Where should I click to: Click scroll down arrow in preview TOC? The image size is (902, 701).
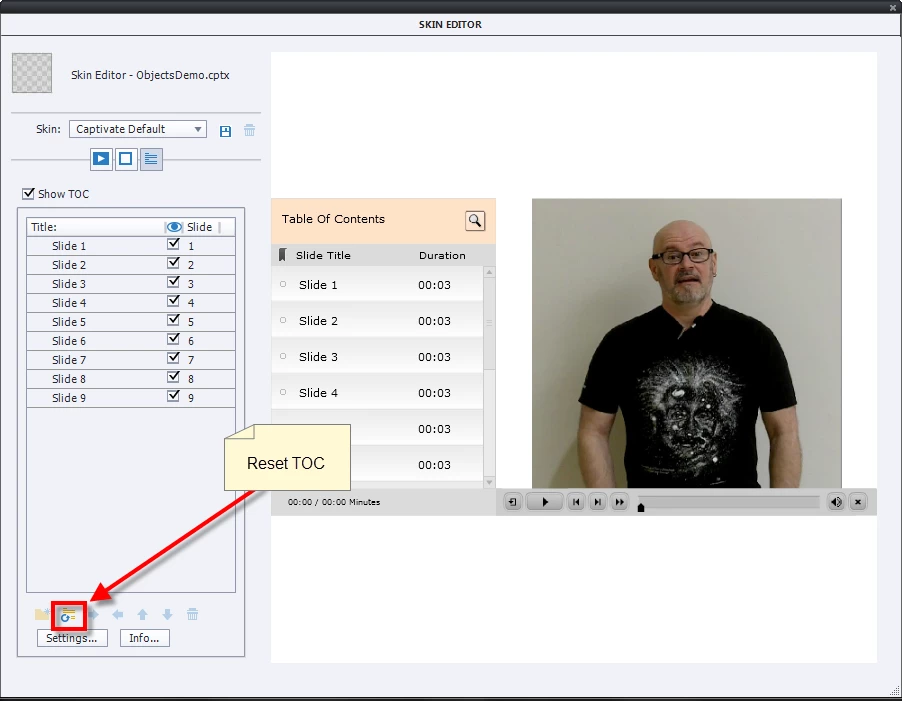[490, 482]
